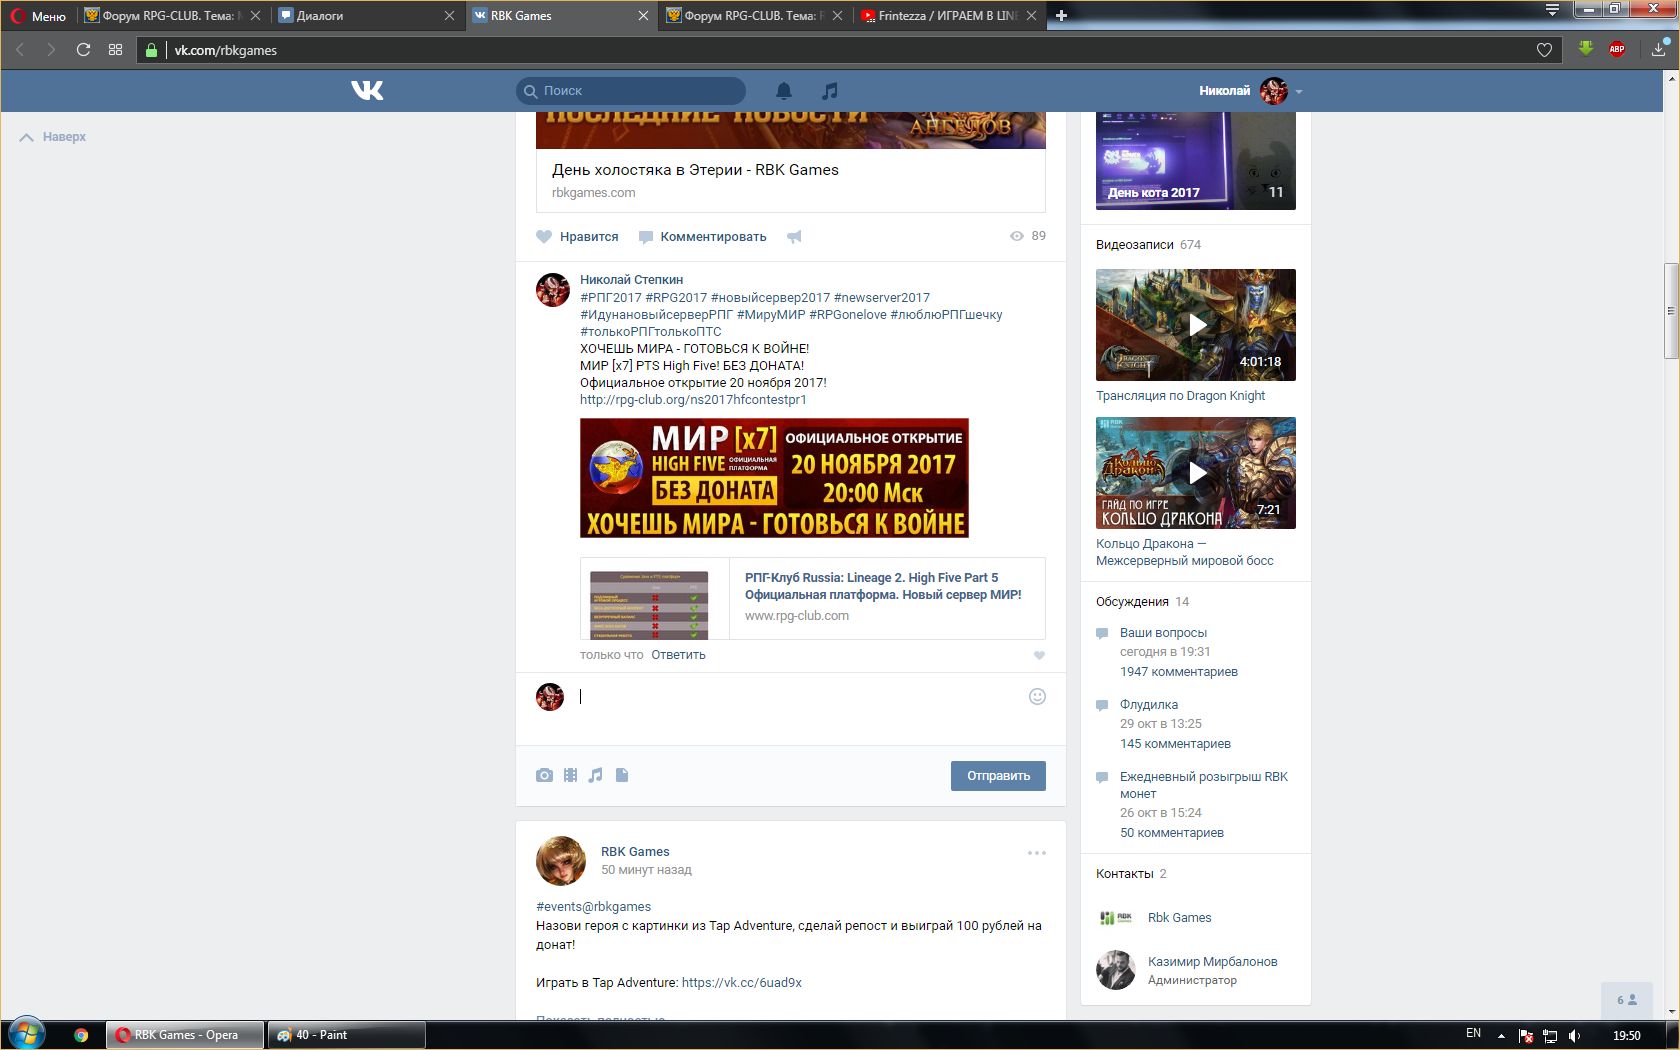Switch to Frintezza YouTube tab
Viewport: 1680px width, 1050px height.
947,16
